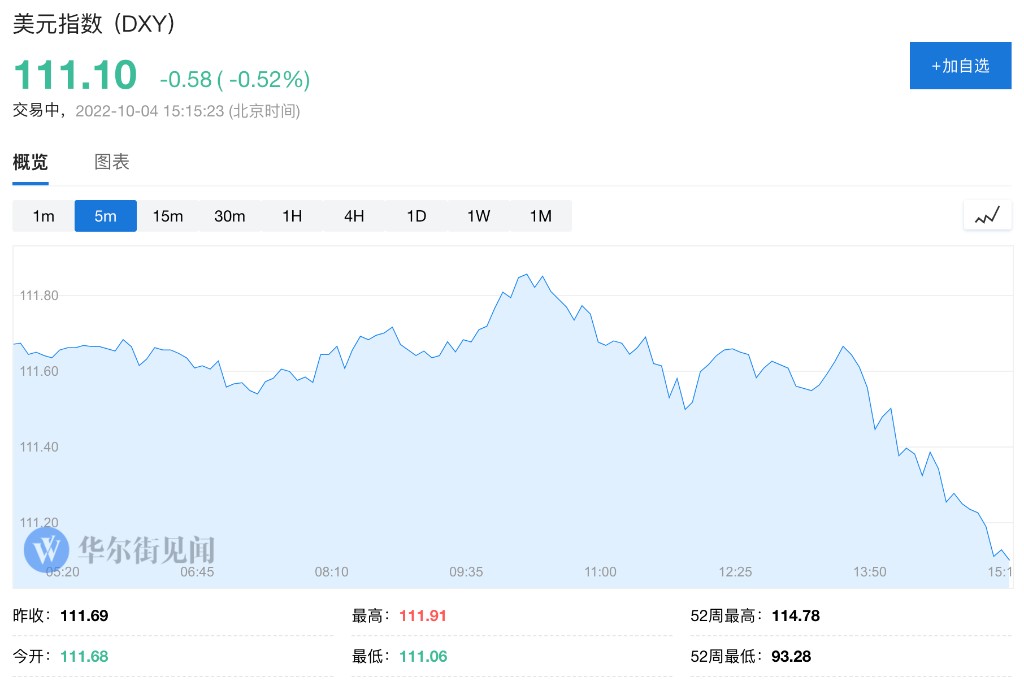Switch to the 图表 tab
Image resolution: width=1024 pixels, height=686 pixels.
pyautogui.click(x=112, y=162)
